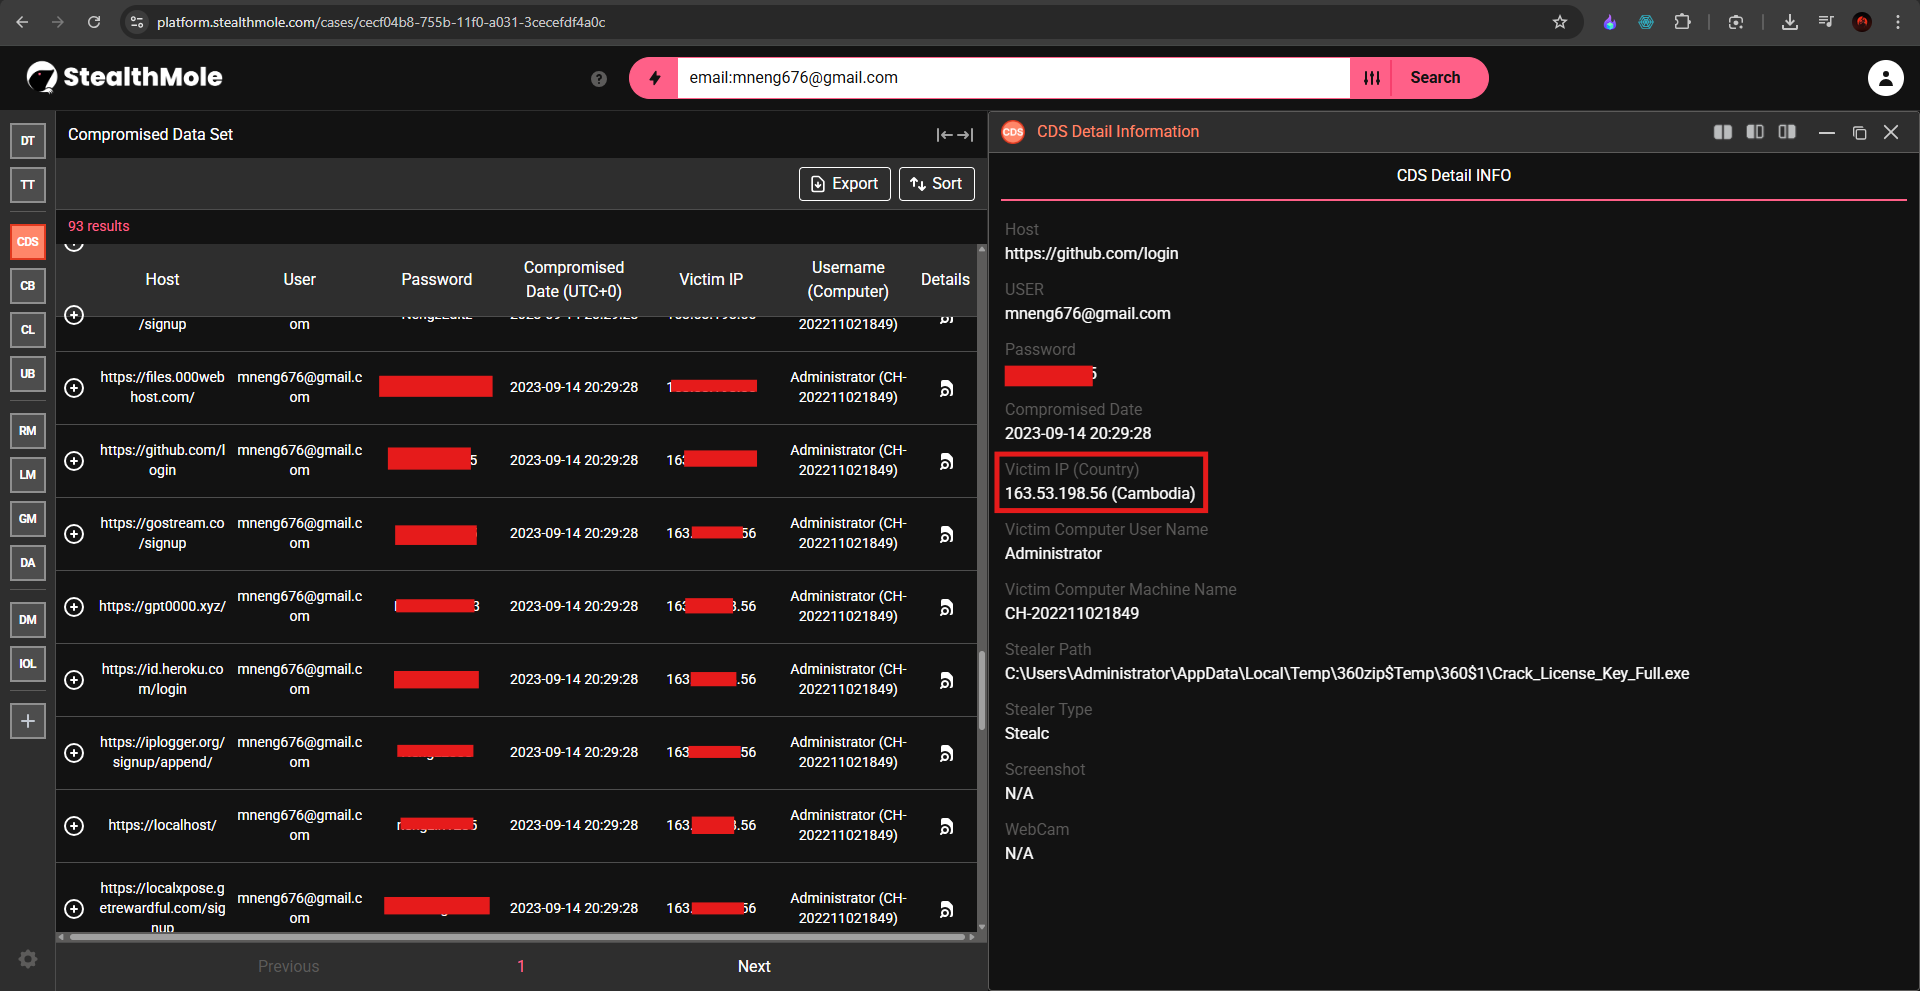The height and width of the screenshot is (991, 1920).
Task: Expand the gpt0000.xyz row
Action: click(x=74, y=607)
